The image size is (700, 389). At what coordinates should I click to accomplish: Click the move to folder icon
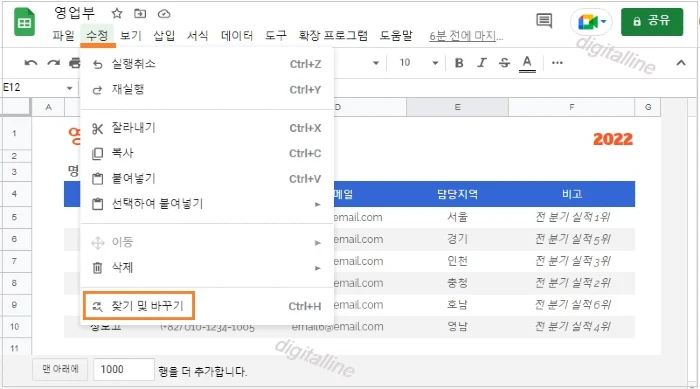(140, 13)
